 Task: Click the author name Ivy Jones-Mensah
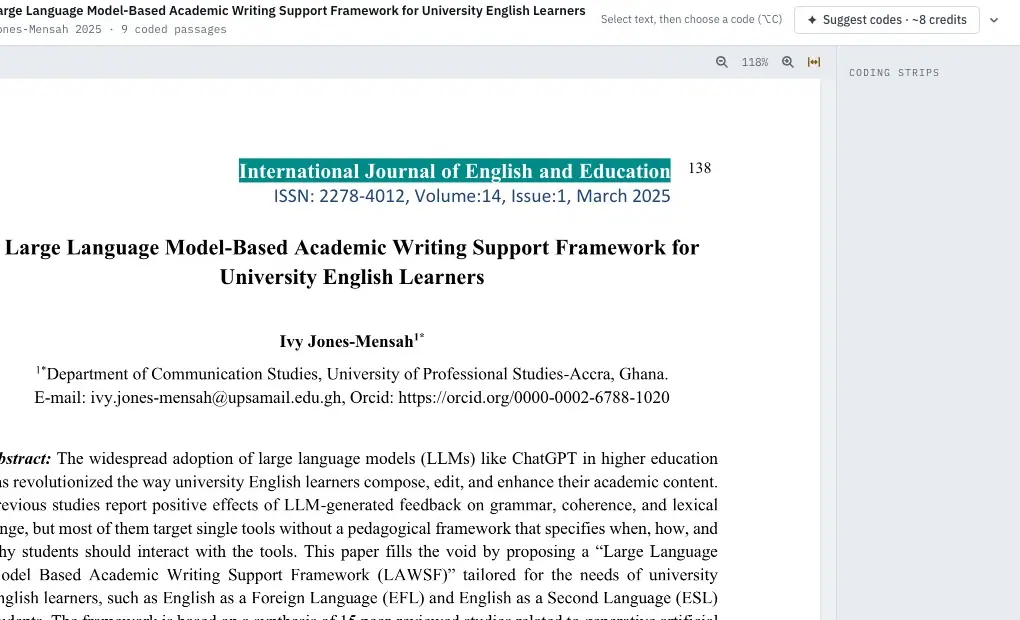[x=351, y=341]
